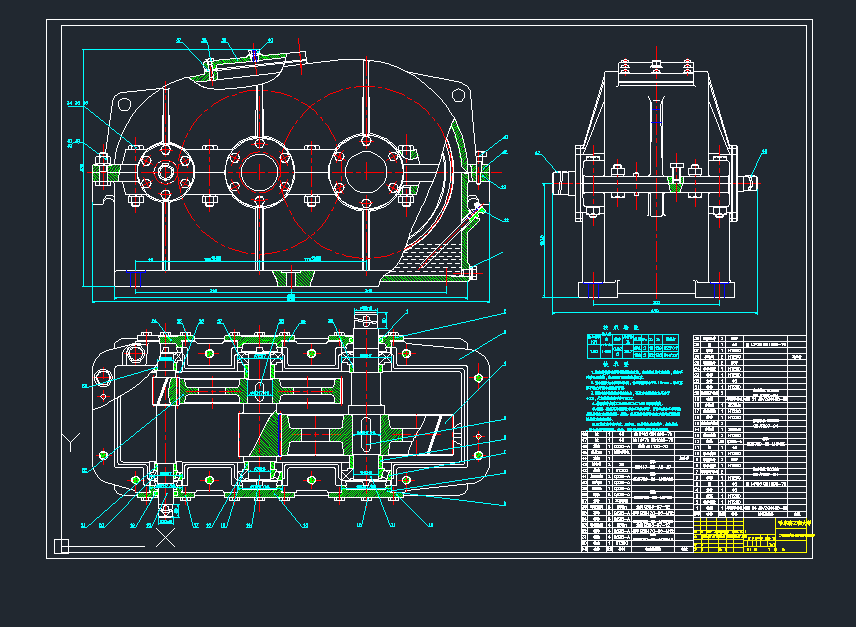This screenshot has height=627, width=856.
Task: Select the left bearing cover in the front view
Action: [x=164, y=172]
